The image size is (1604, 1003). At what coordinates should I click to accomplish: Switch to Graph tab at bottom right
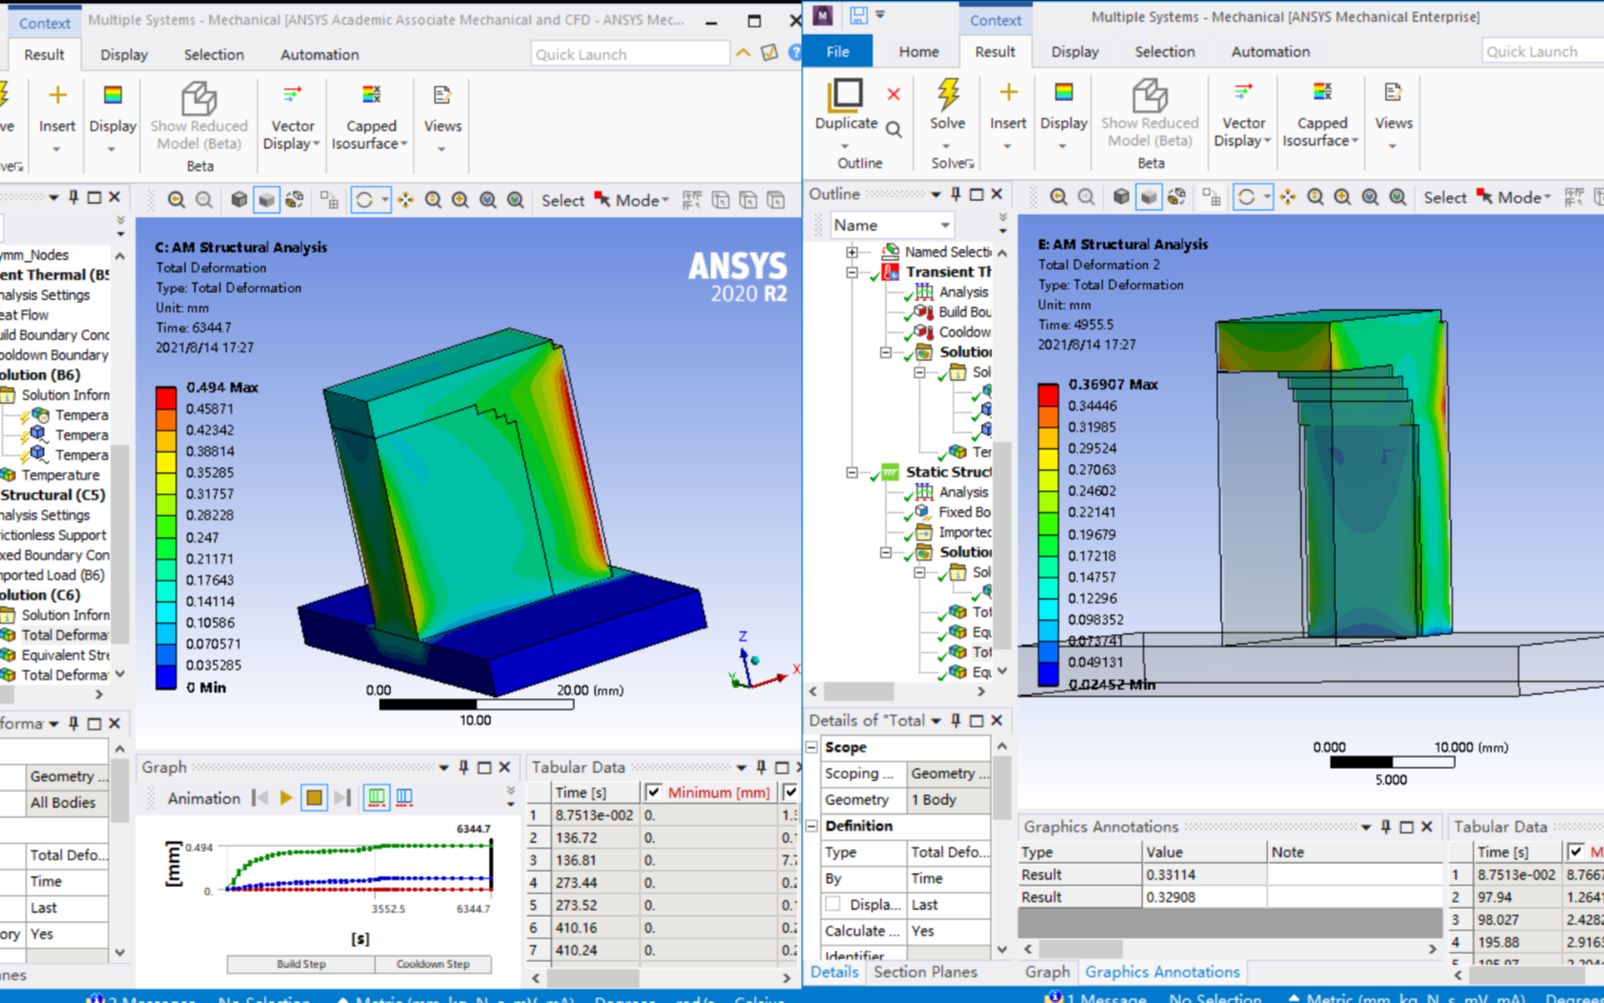click(1047, 971)
